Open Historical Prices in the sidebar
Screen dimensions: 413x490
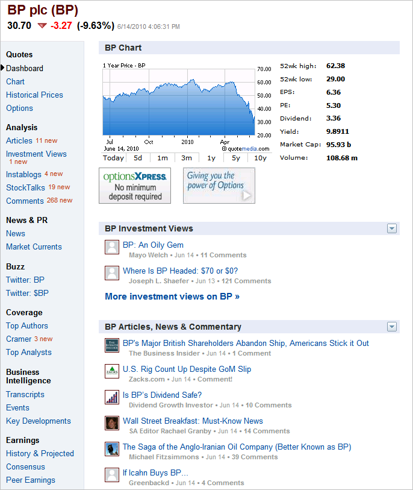pos(34,95)
